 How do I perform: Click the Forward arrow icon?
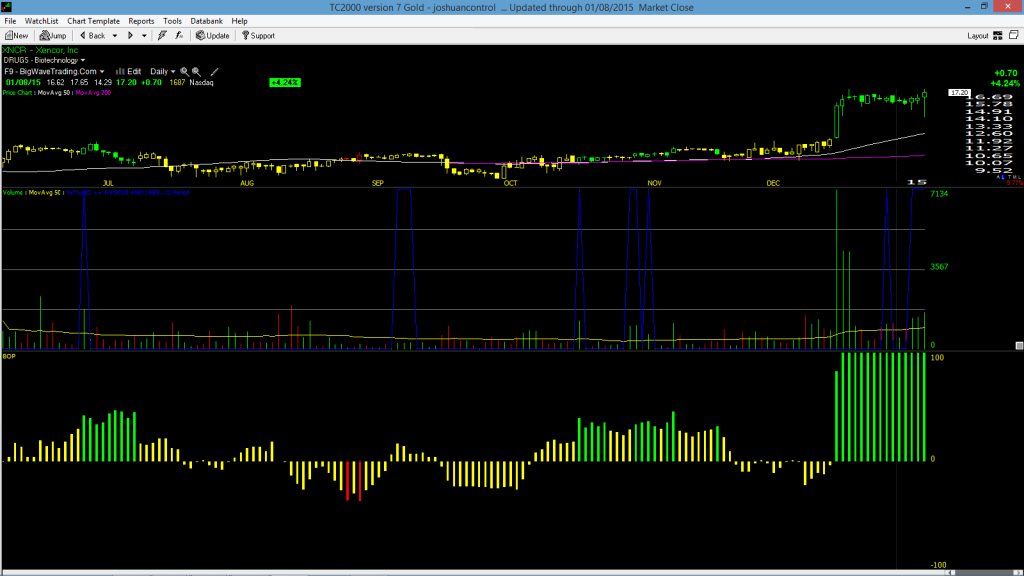click(130, 36)
